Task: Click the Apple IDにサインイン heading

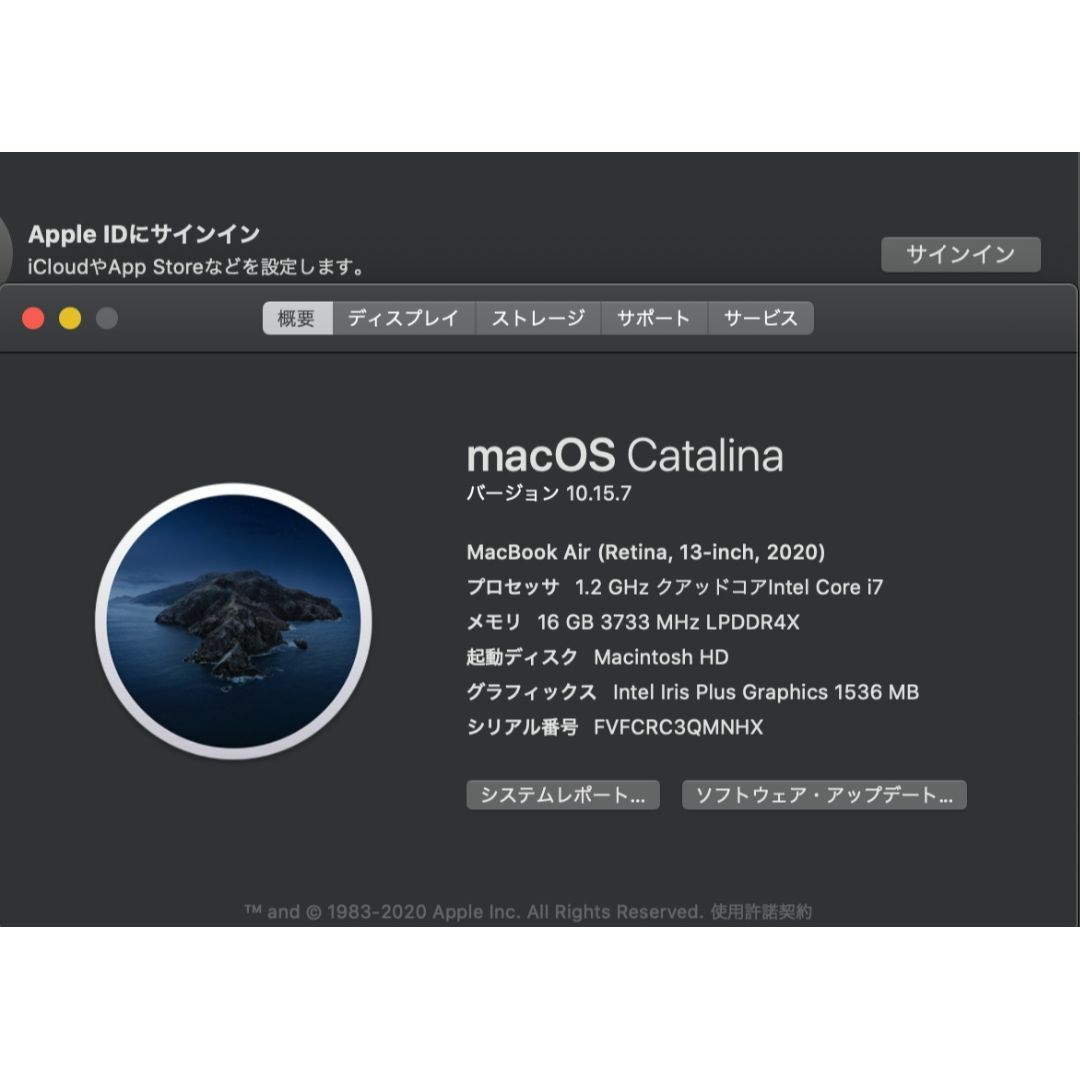Action: pyautogui.click(x=143, y=234)
